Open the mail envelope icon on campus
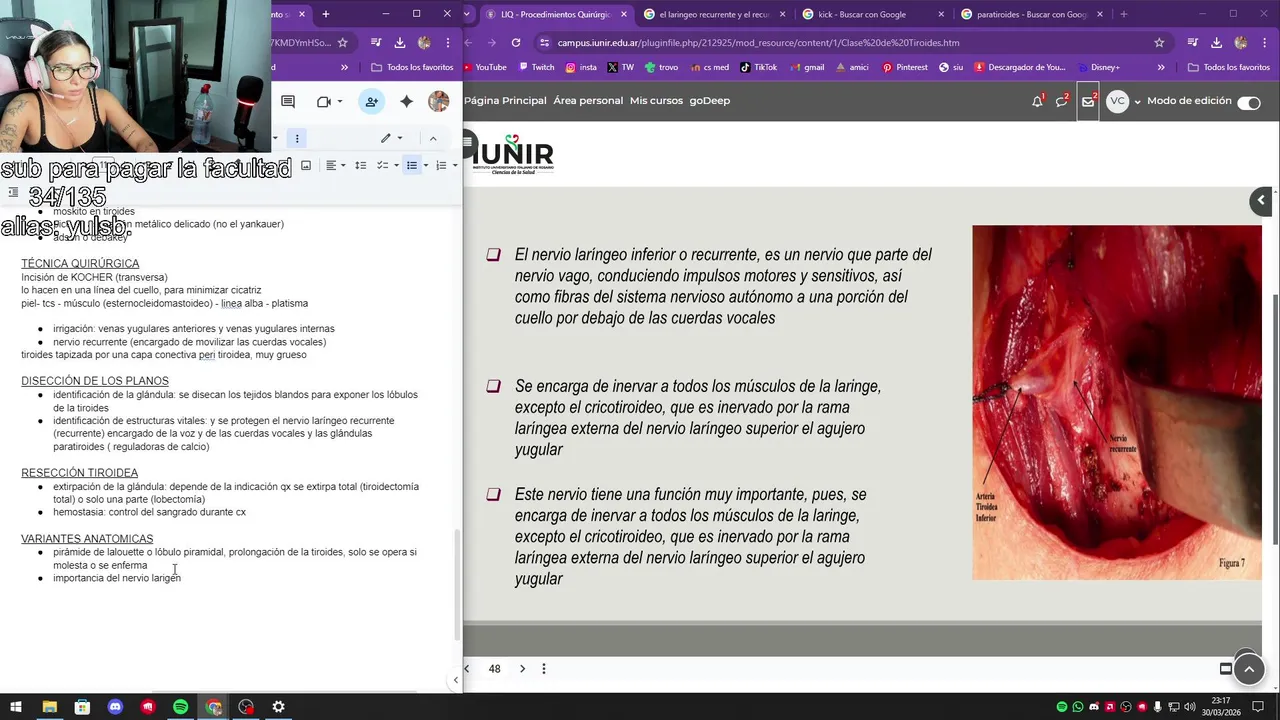Image resolution: width=1280 pixels, height=720 pixels. (x=1088, y=102)
